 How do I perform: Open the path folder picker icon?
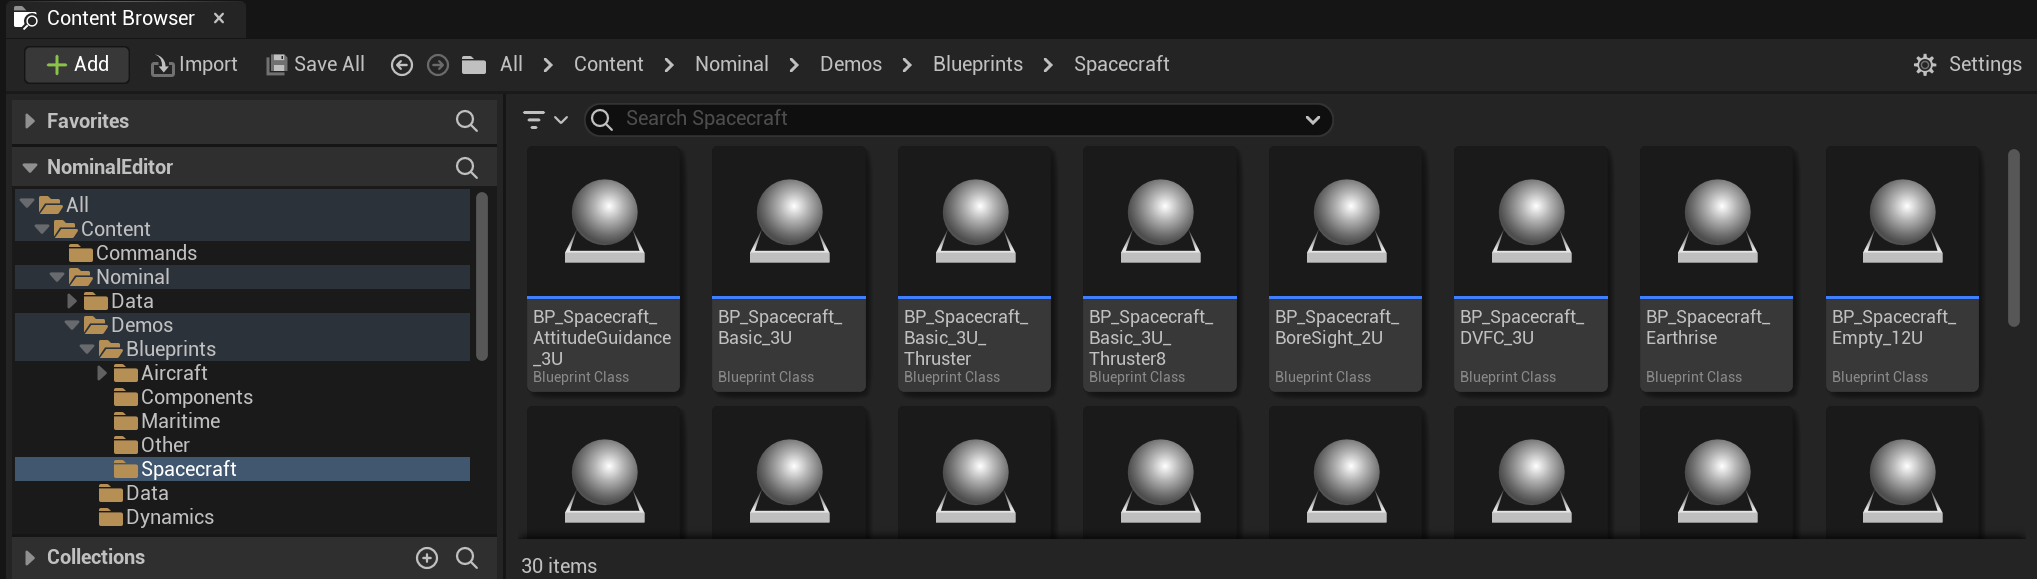pyautogui.click(x=474, y=65)
